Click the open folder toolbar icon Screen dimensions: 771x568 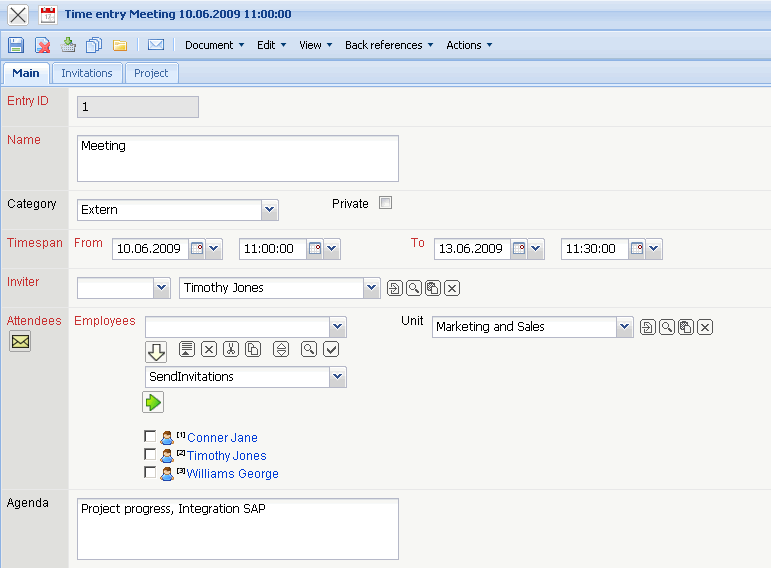click(x=120, y=45)
